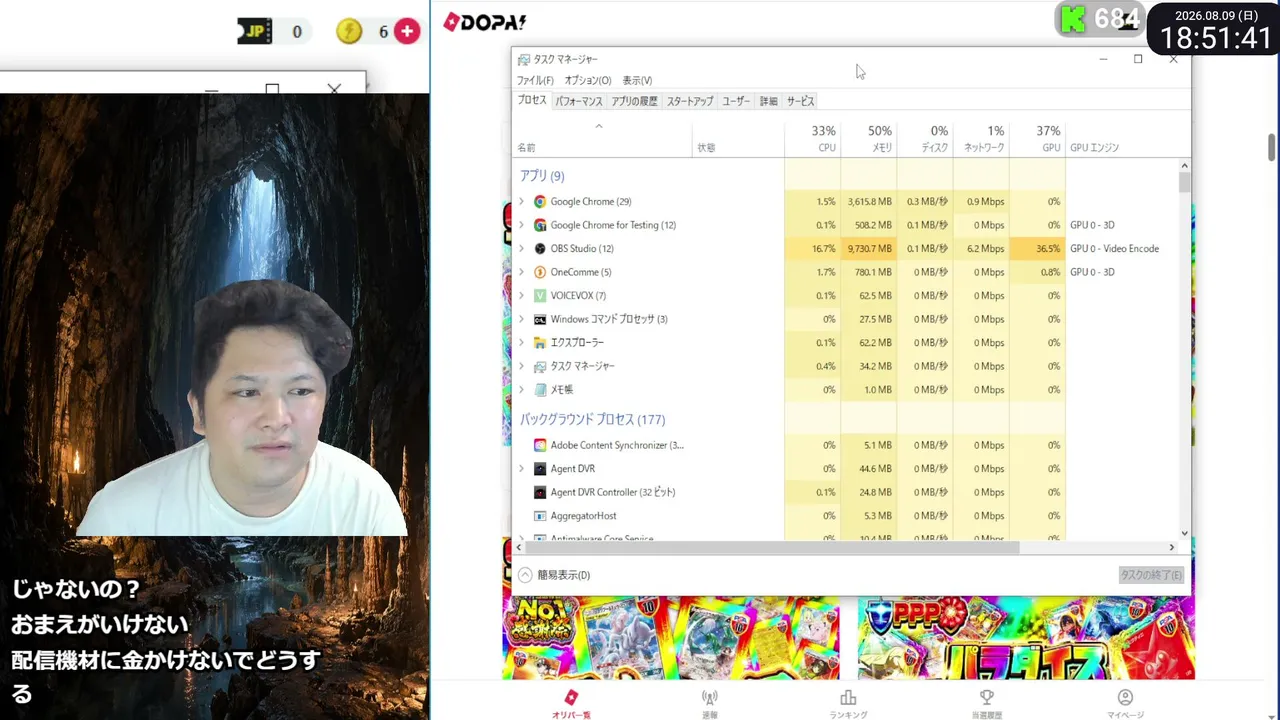Sort processes by the メモリ column header

869,139
